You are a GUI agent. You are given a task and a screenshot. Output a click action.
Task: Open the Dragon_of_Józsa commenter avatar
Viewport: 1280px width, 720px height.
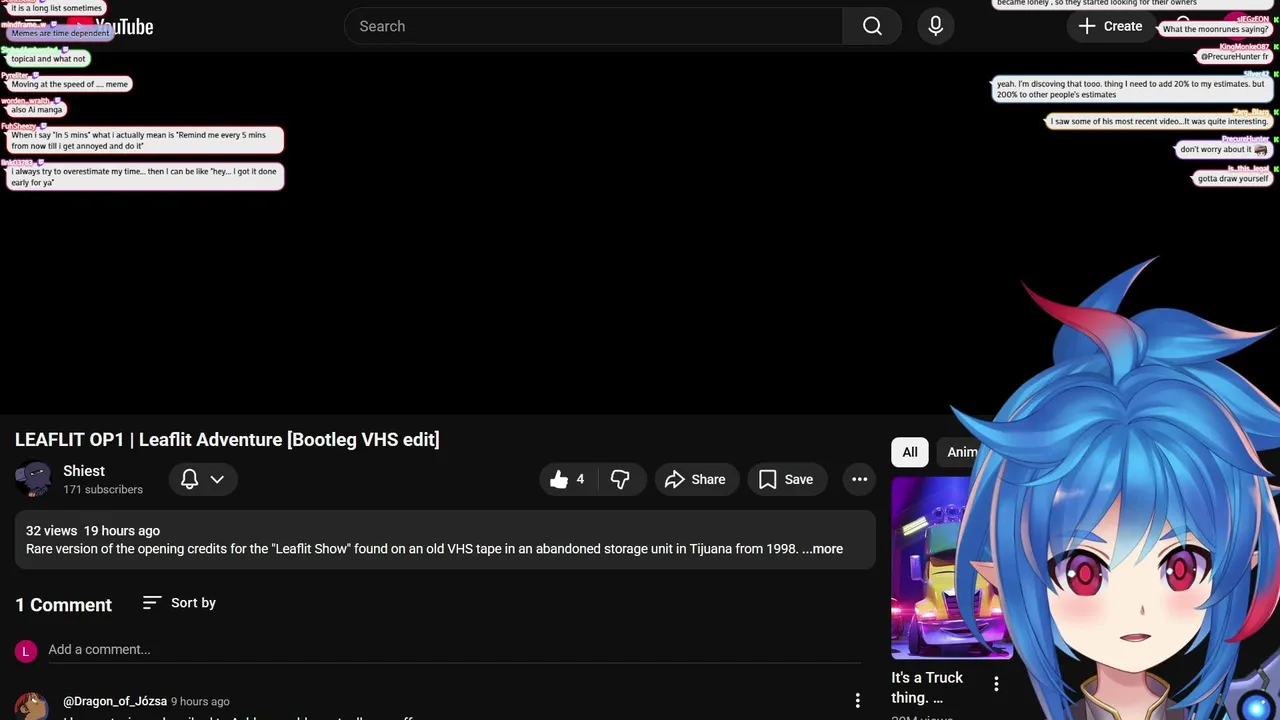[31, 706]
